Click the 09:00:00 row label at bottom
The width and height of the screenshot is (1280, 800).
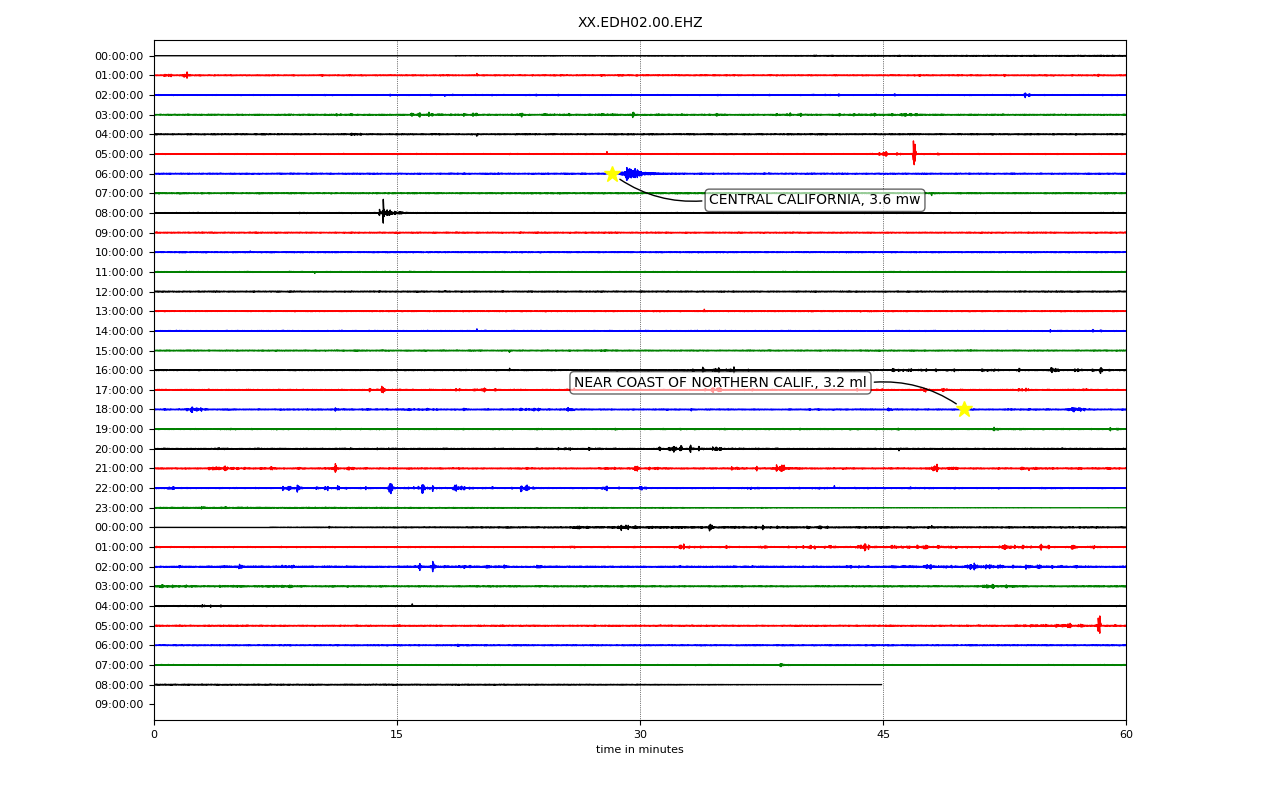point(119,704)
